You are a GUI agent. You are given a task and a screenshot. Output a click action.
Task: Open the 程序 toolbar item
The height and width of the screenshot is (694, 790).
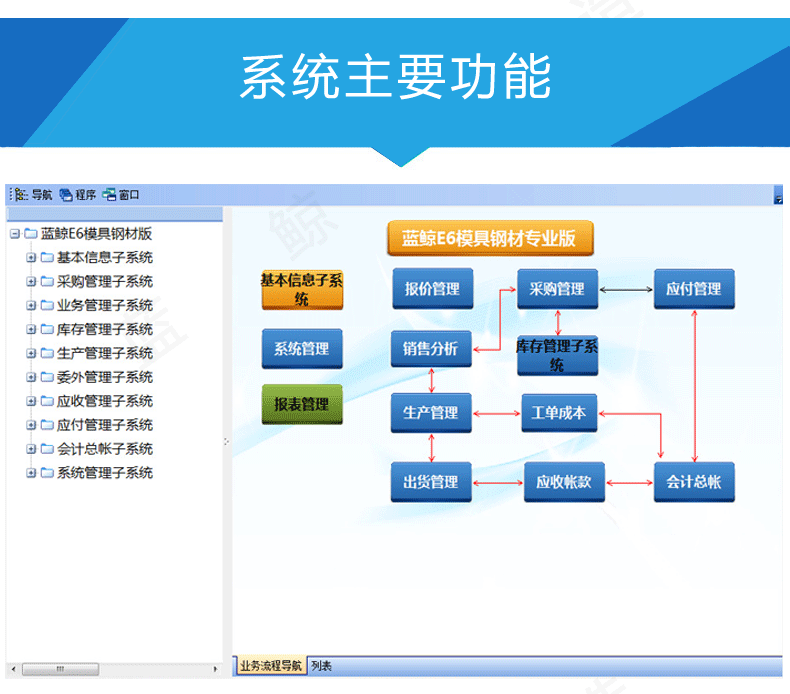coord(78,195)
